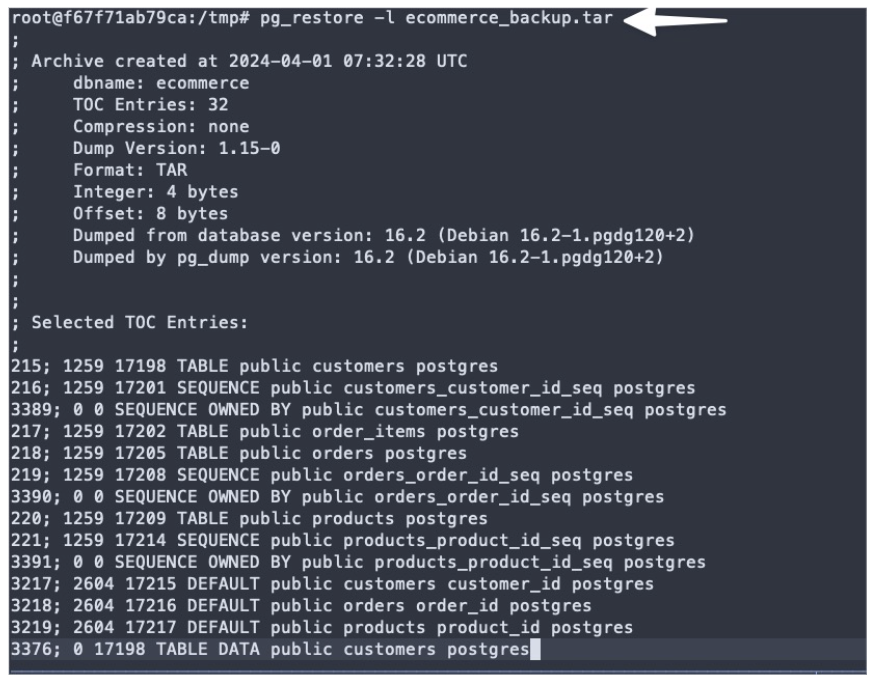This screenshot has height=684, width=875.
Task: Click the ecommerce_backup.tar filename
Action: coord(509,18)
